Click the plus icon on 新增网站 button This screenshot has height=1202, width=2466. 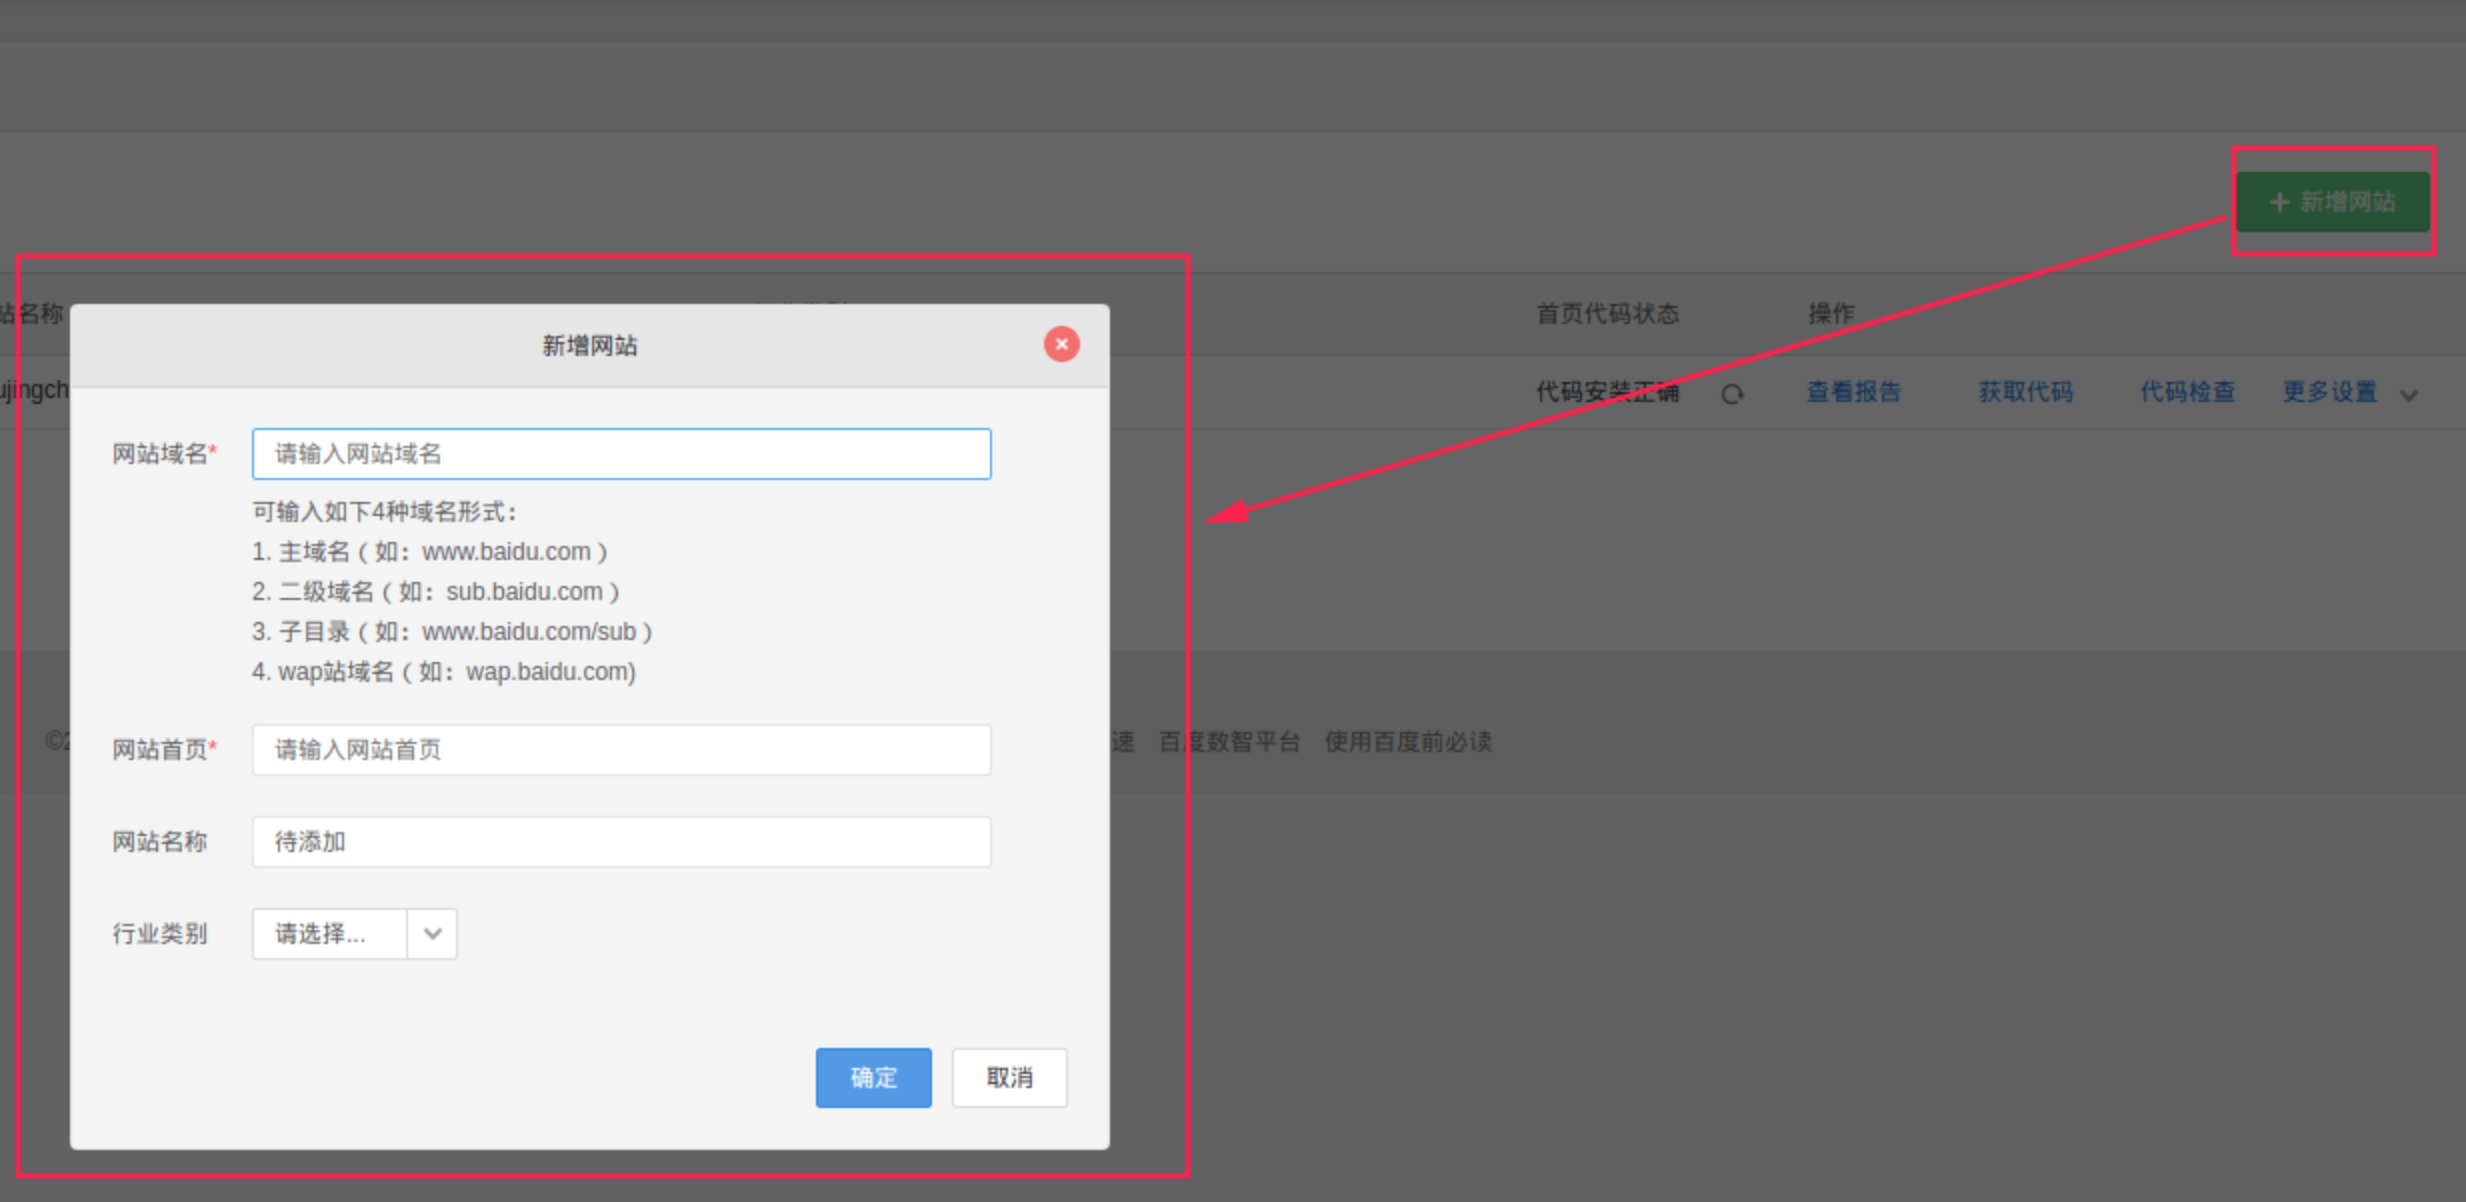[2279, 203]
